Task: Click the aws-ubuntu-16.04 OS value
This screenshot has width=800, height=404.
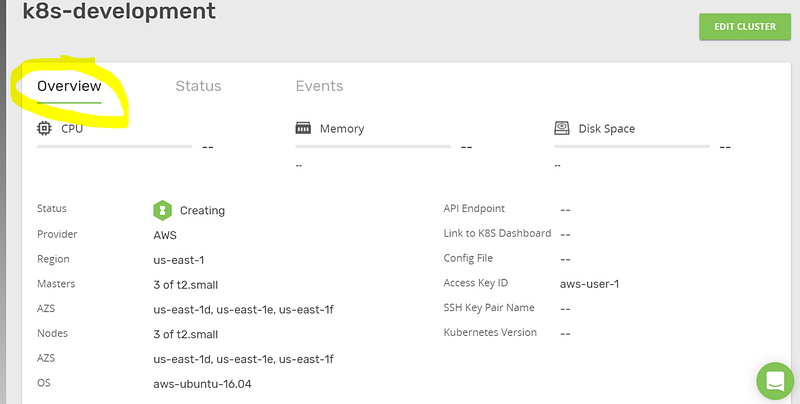Action: coord(202,383)
